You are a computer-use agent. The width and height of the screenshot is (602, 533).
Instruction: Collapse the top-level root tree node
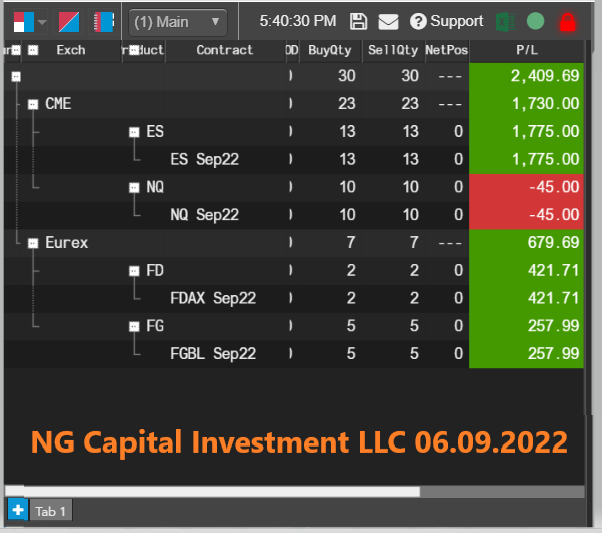click(x=16, y=76)
